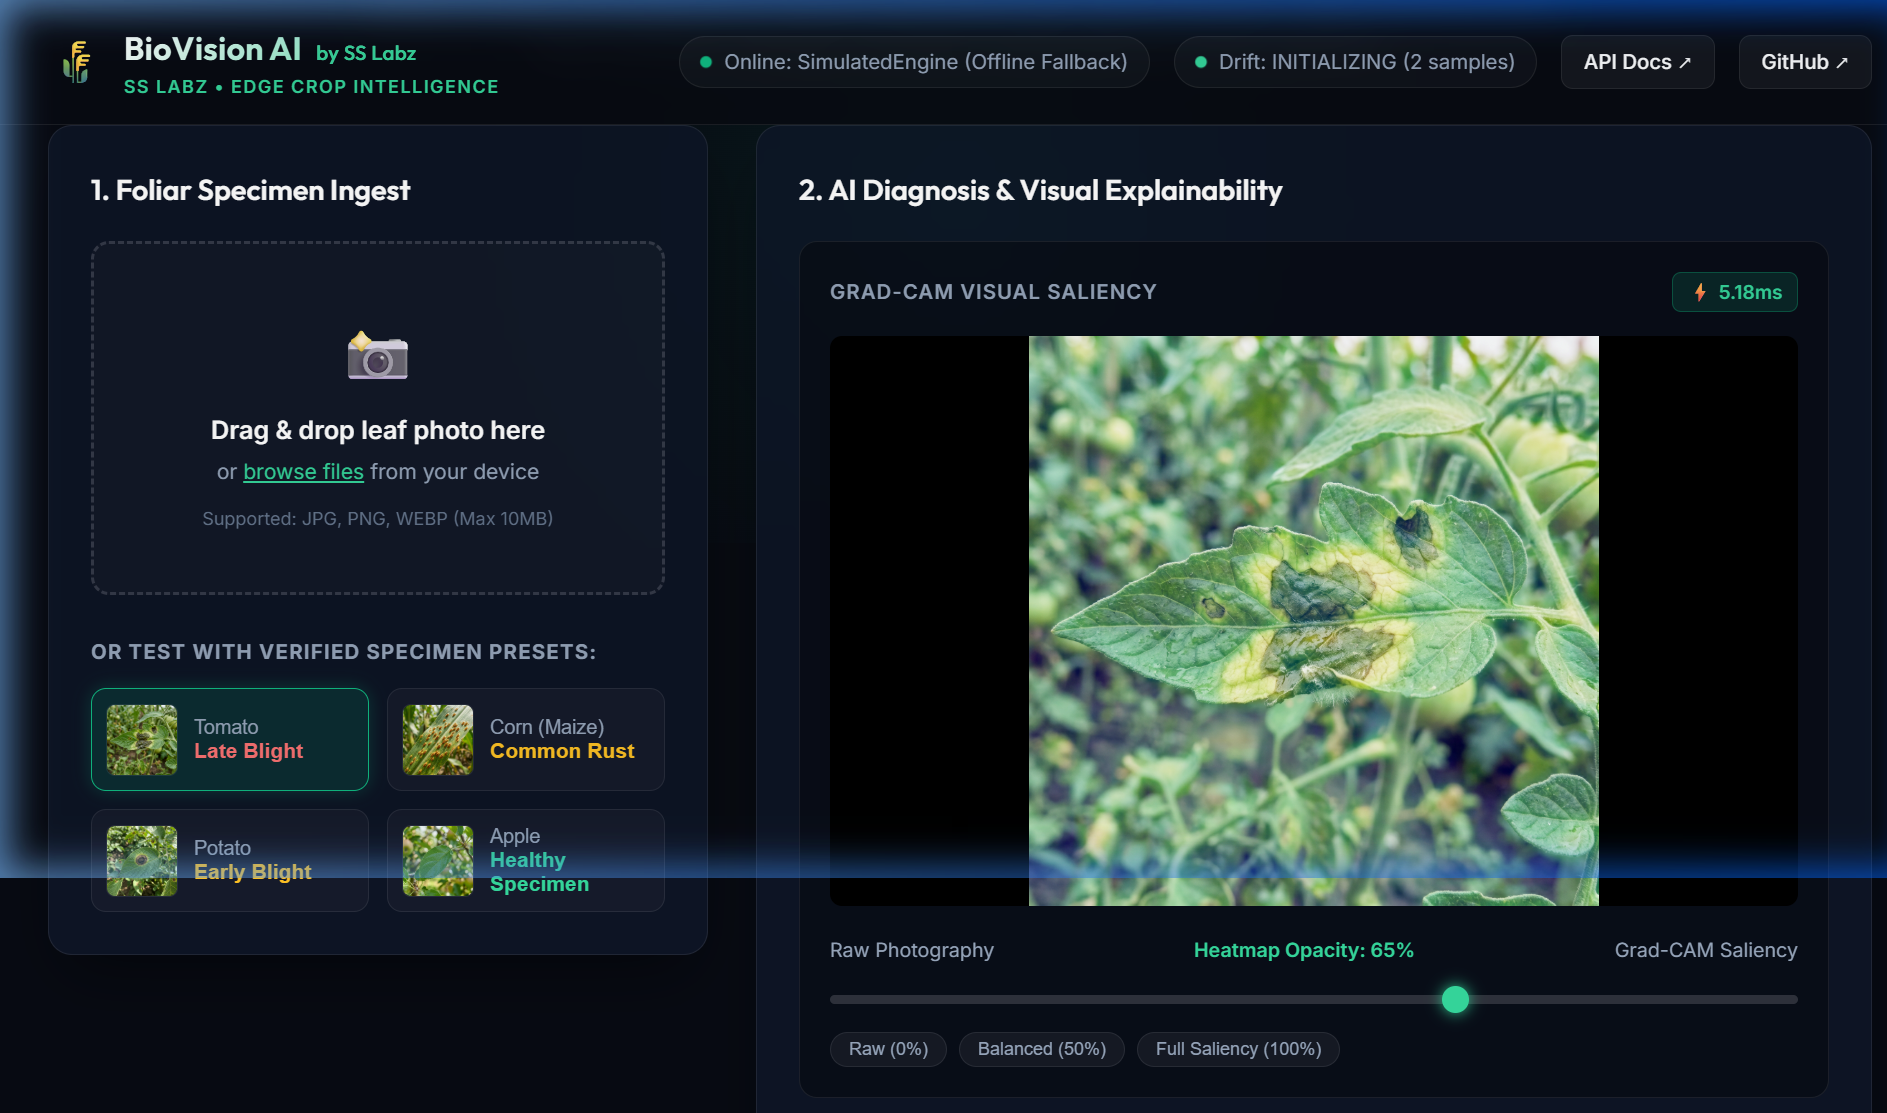Click '1. Foliar Specimen Ingest' heading
The height and width of the screenshot is (1113, 1887).
tap(250, 190)
